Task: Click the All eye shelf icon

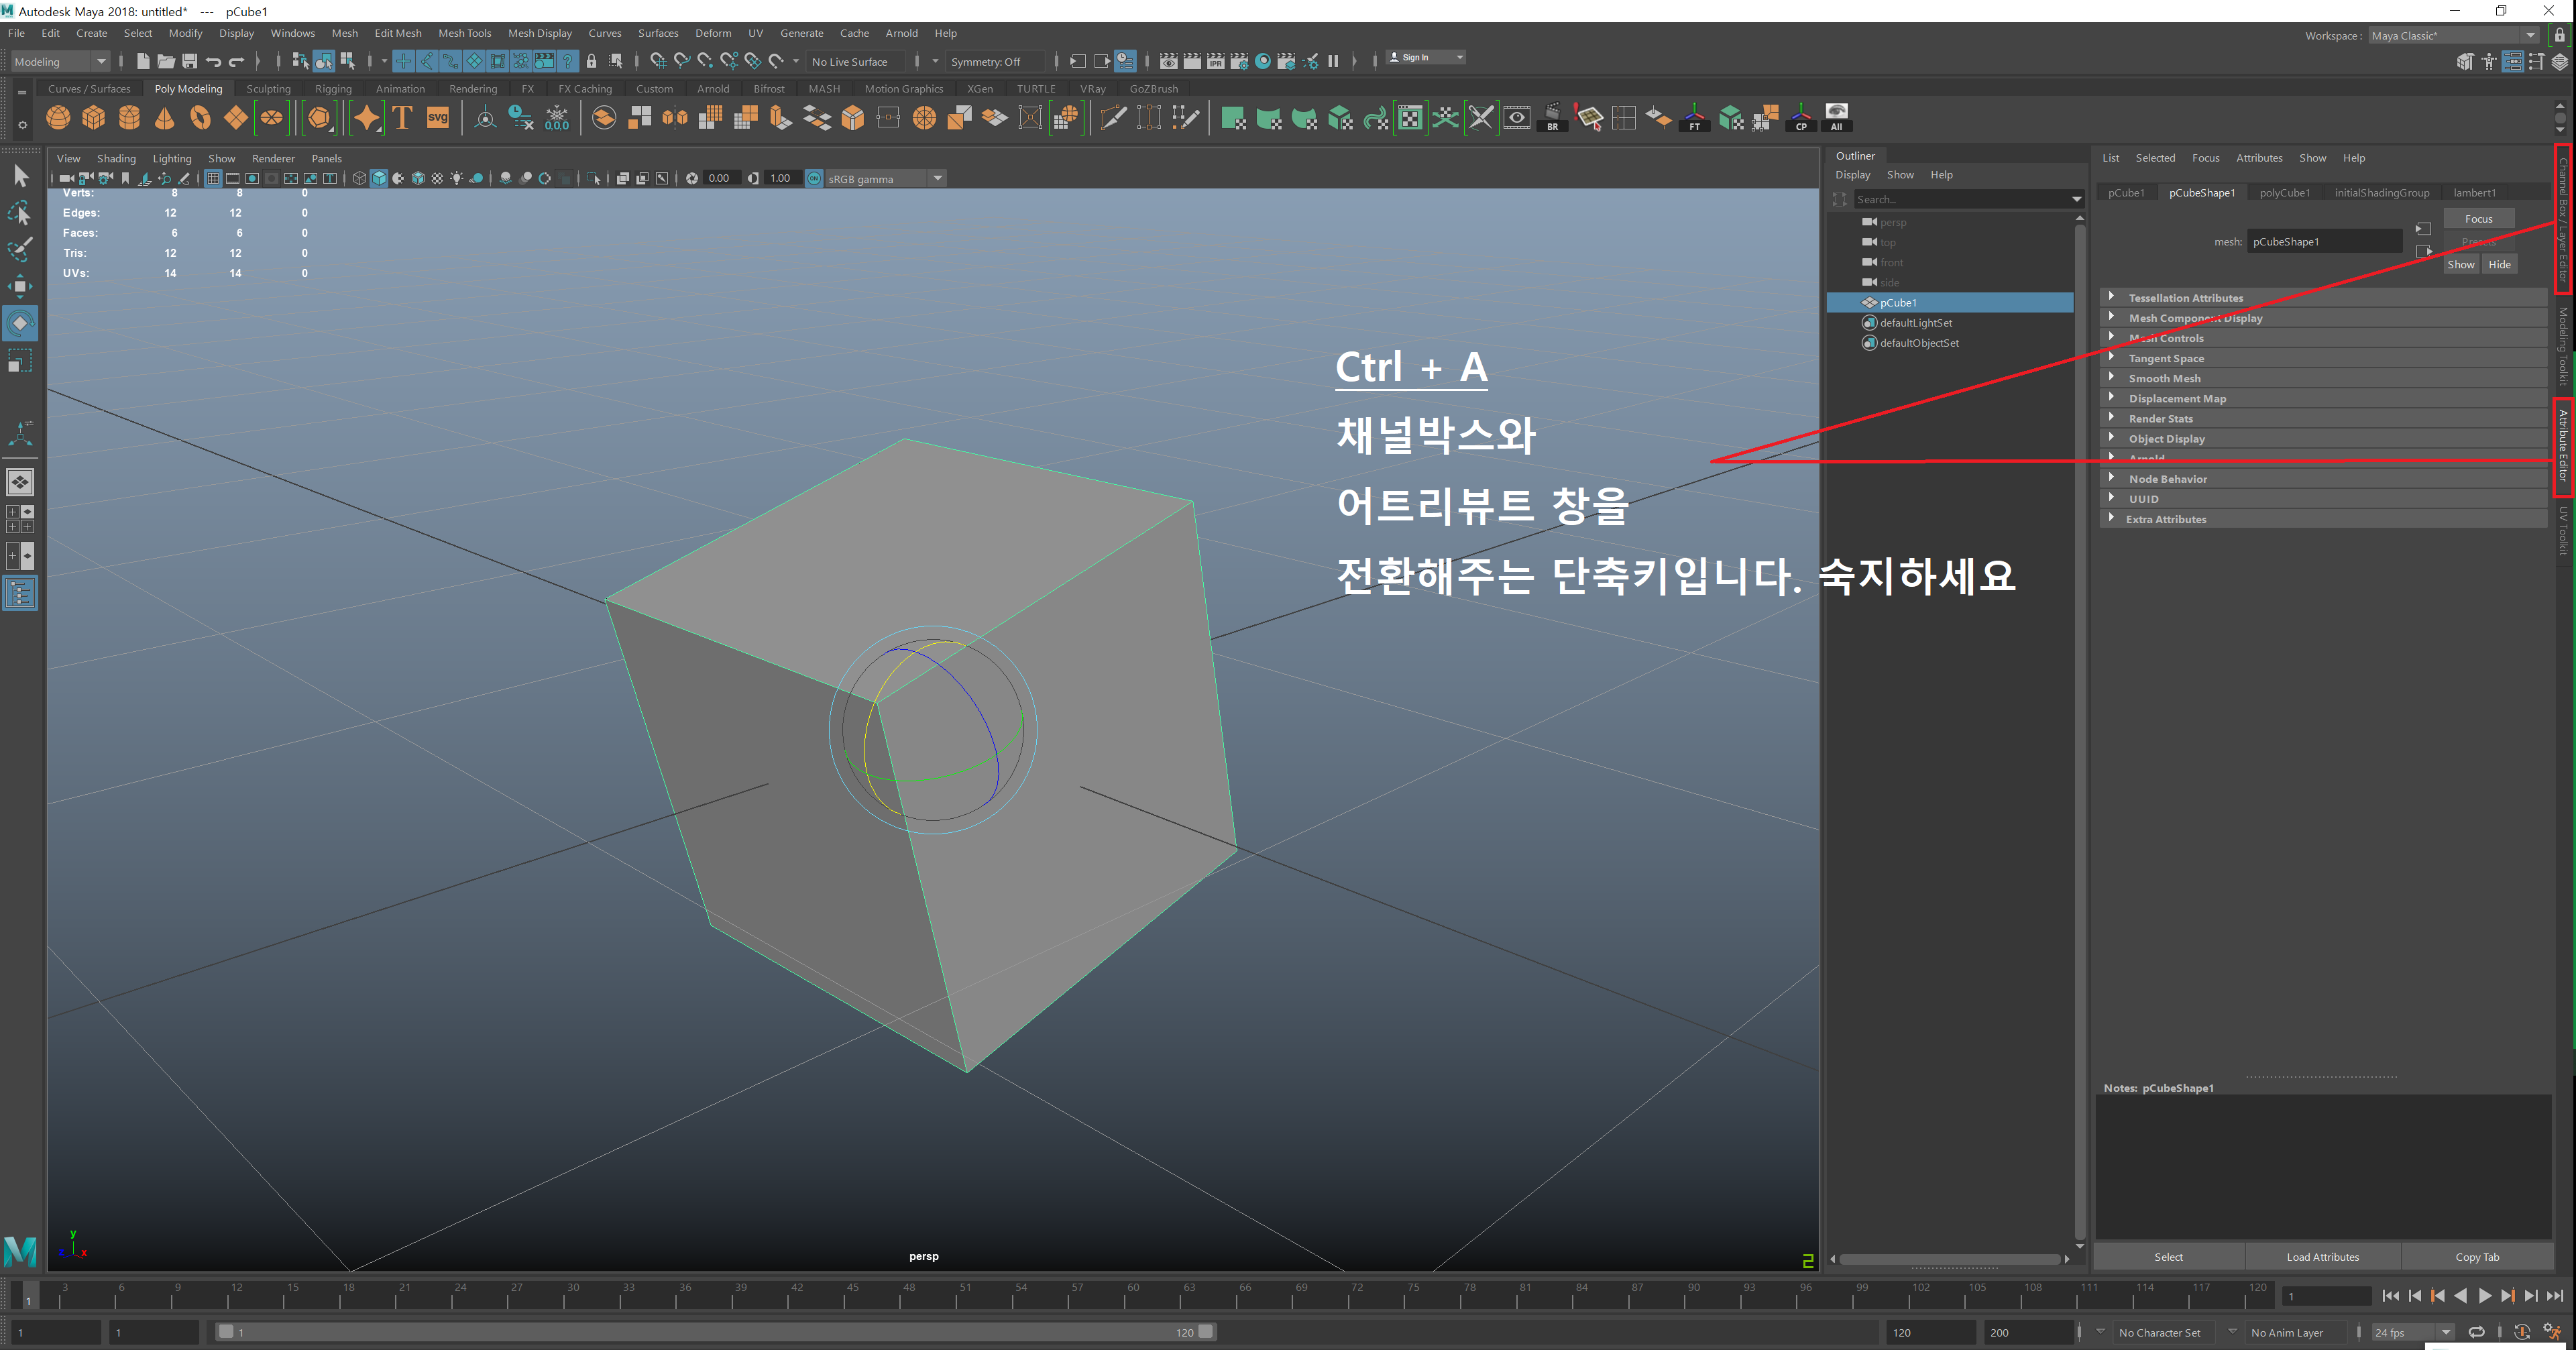Action: point(1836,118)
